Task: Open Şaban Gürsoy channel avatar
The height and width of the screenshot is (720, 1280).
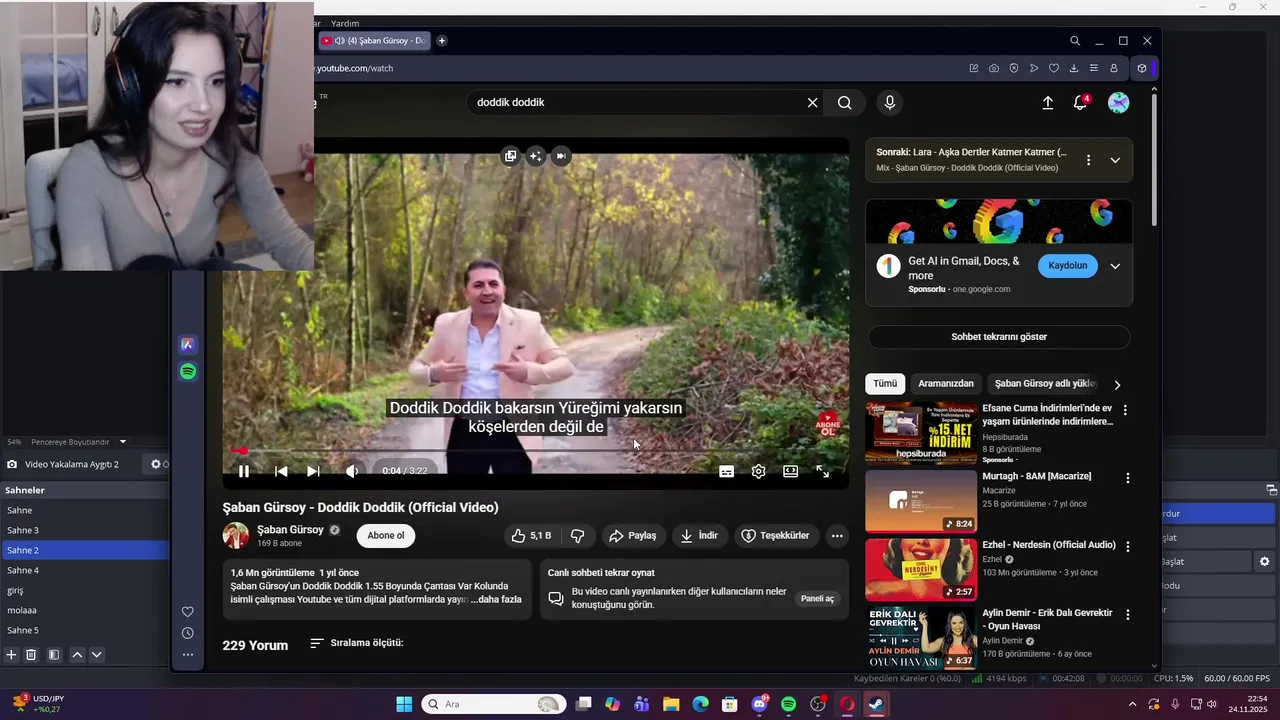Action: tap(236, 536)
